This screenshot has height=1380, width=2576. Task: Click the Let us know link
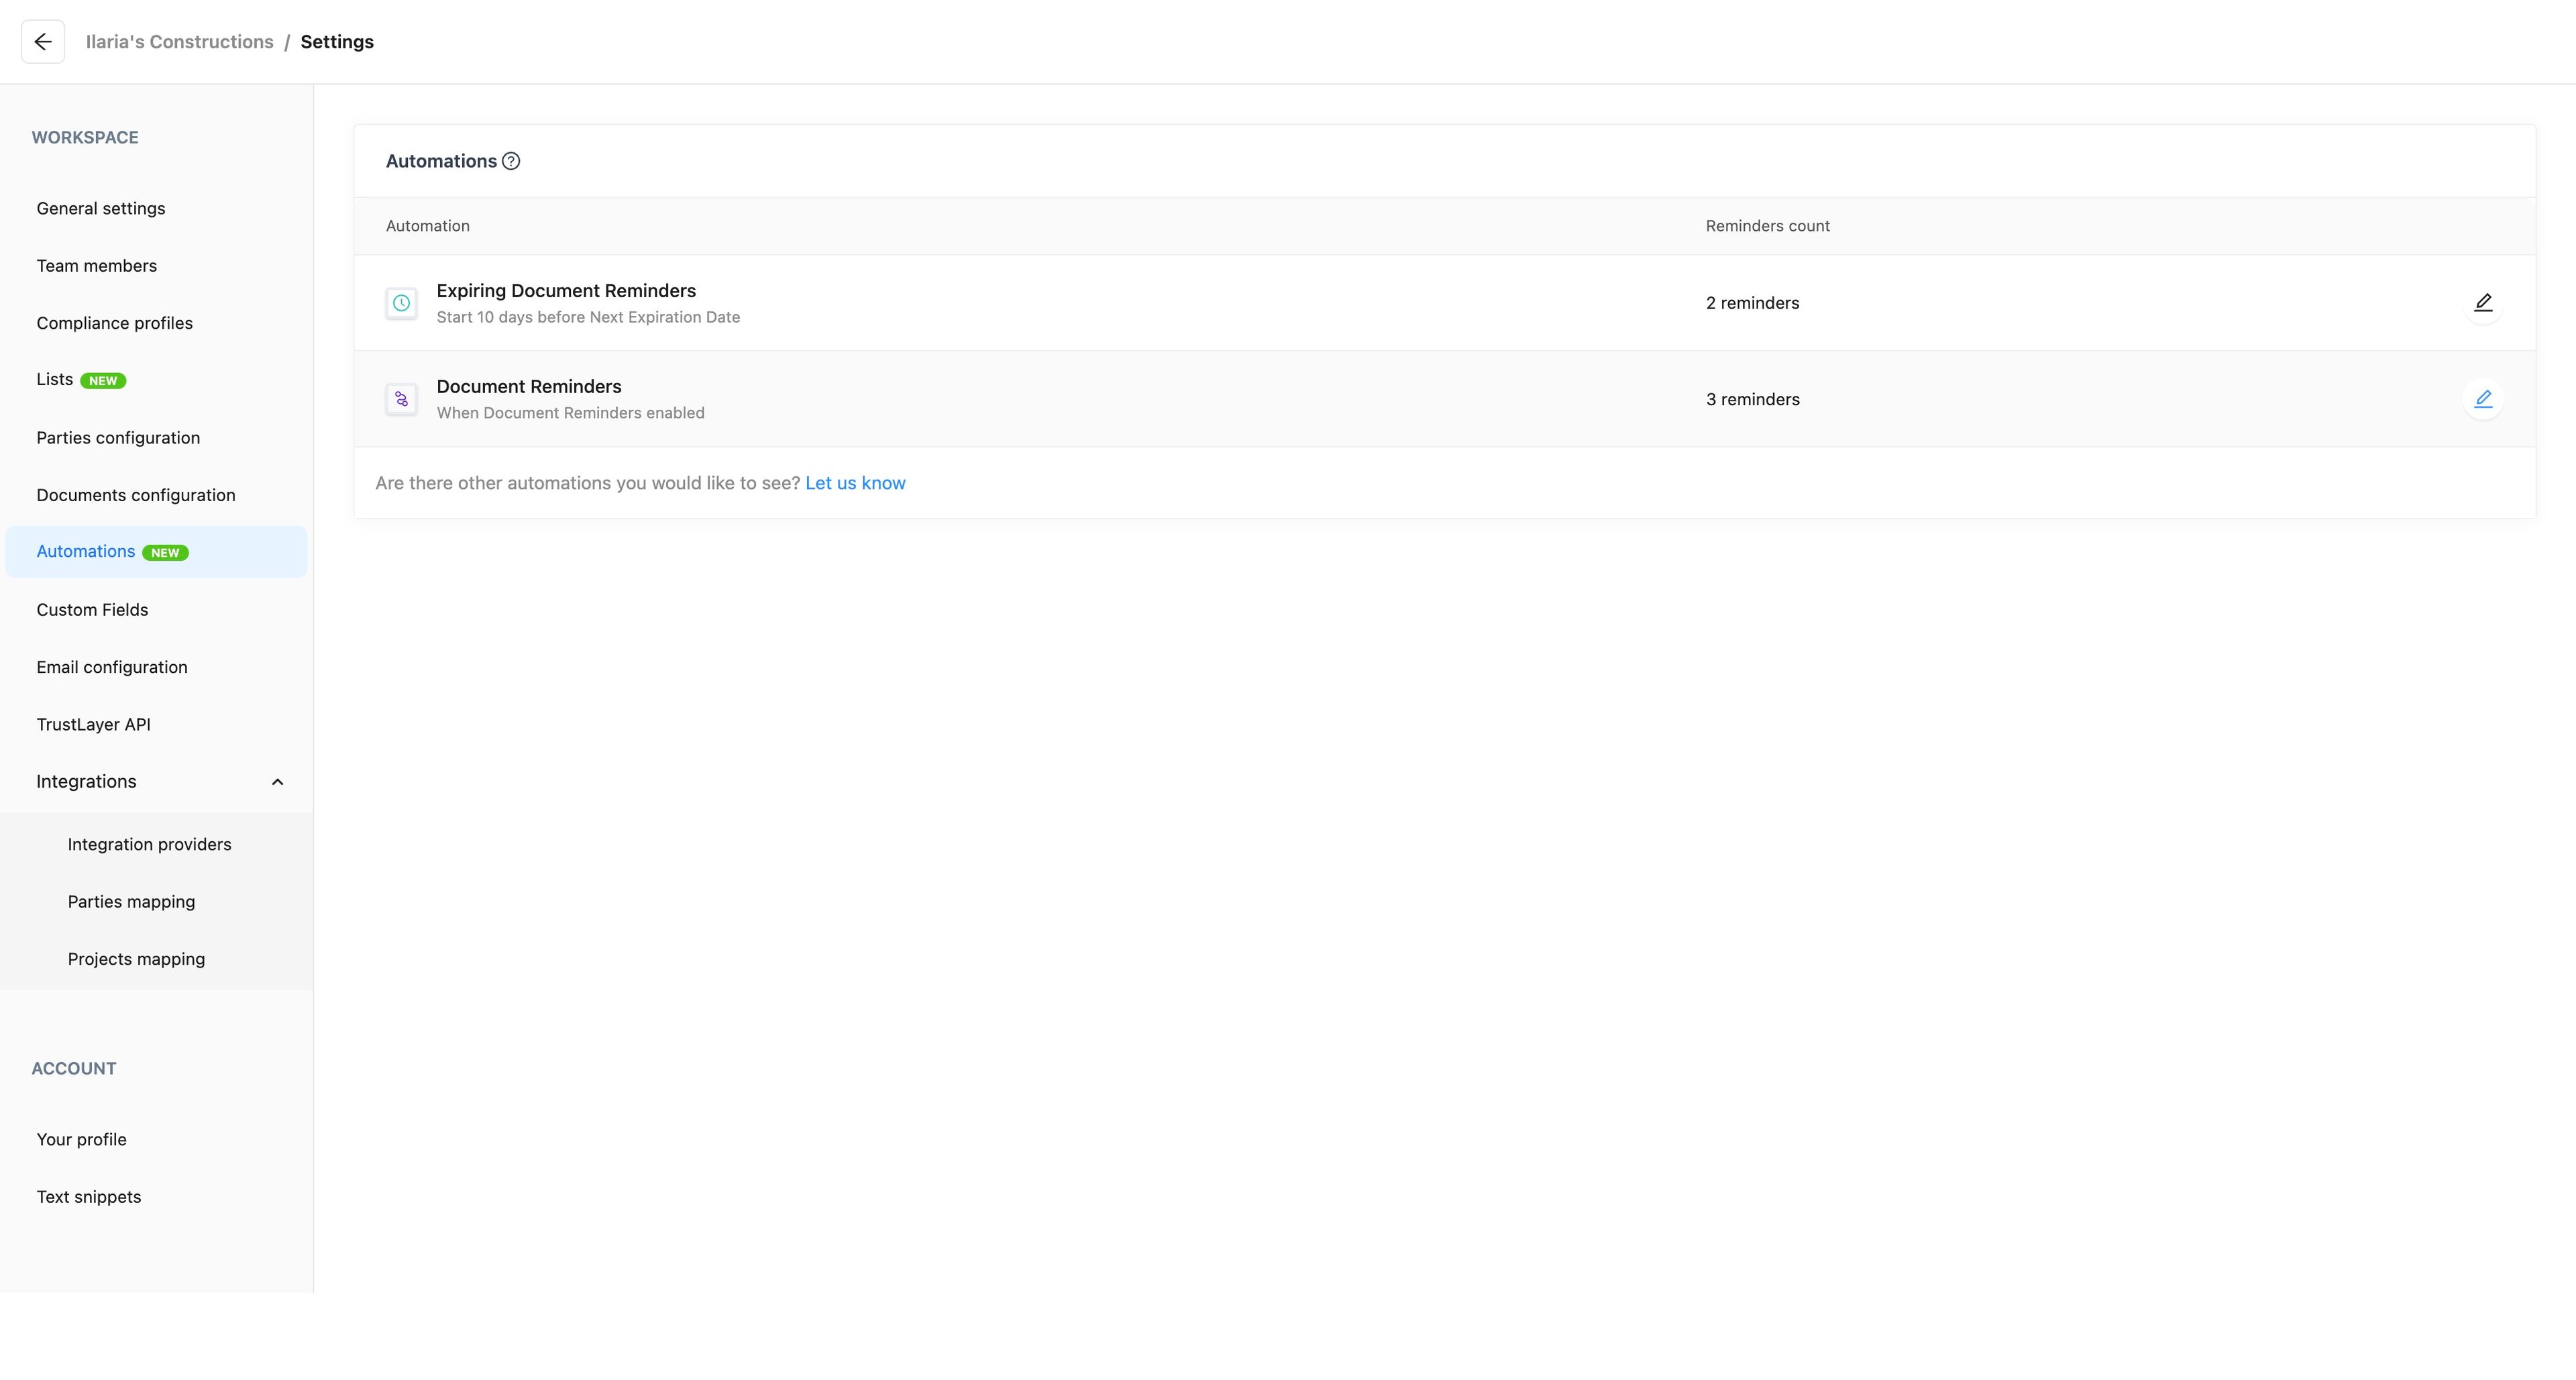point(855,483)
